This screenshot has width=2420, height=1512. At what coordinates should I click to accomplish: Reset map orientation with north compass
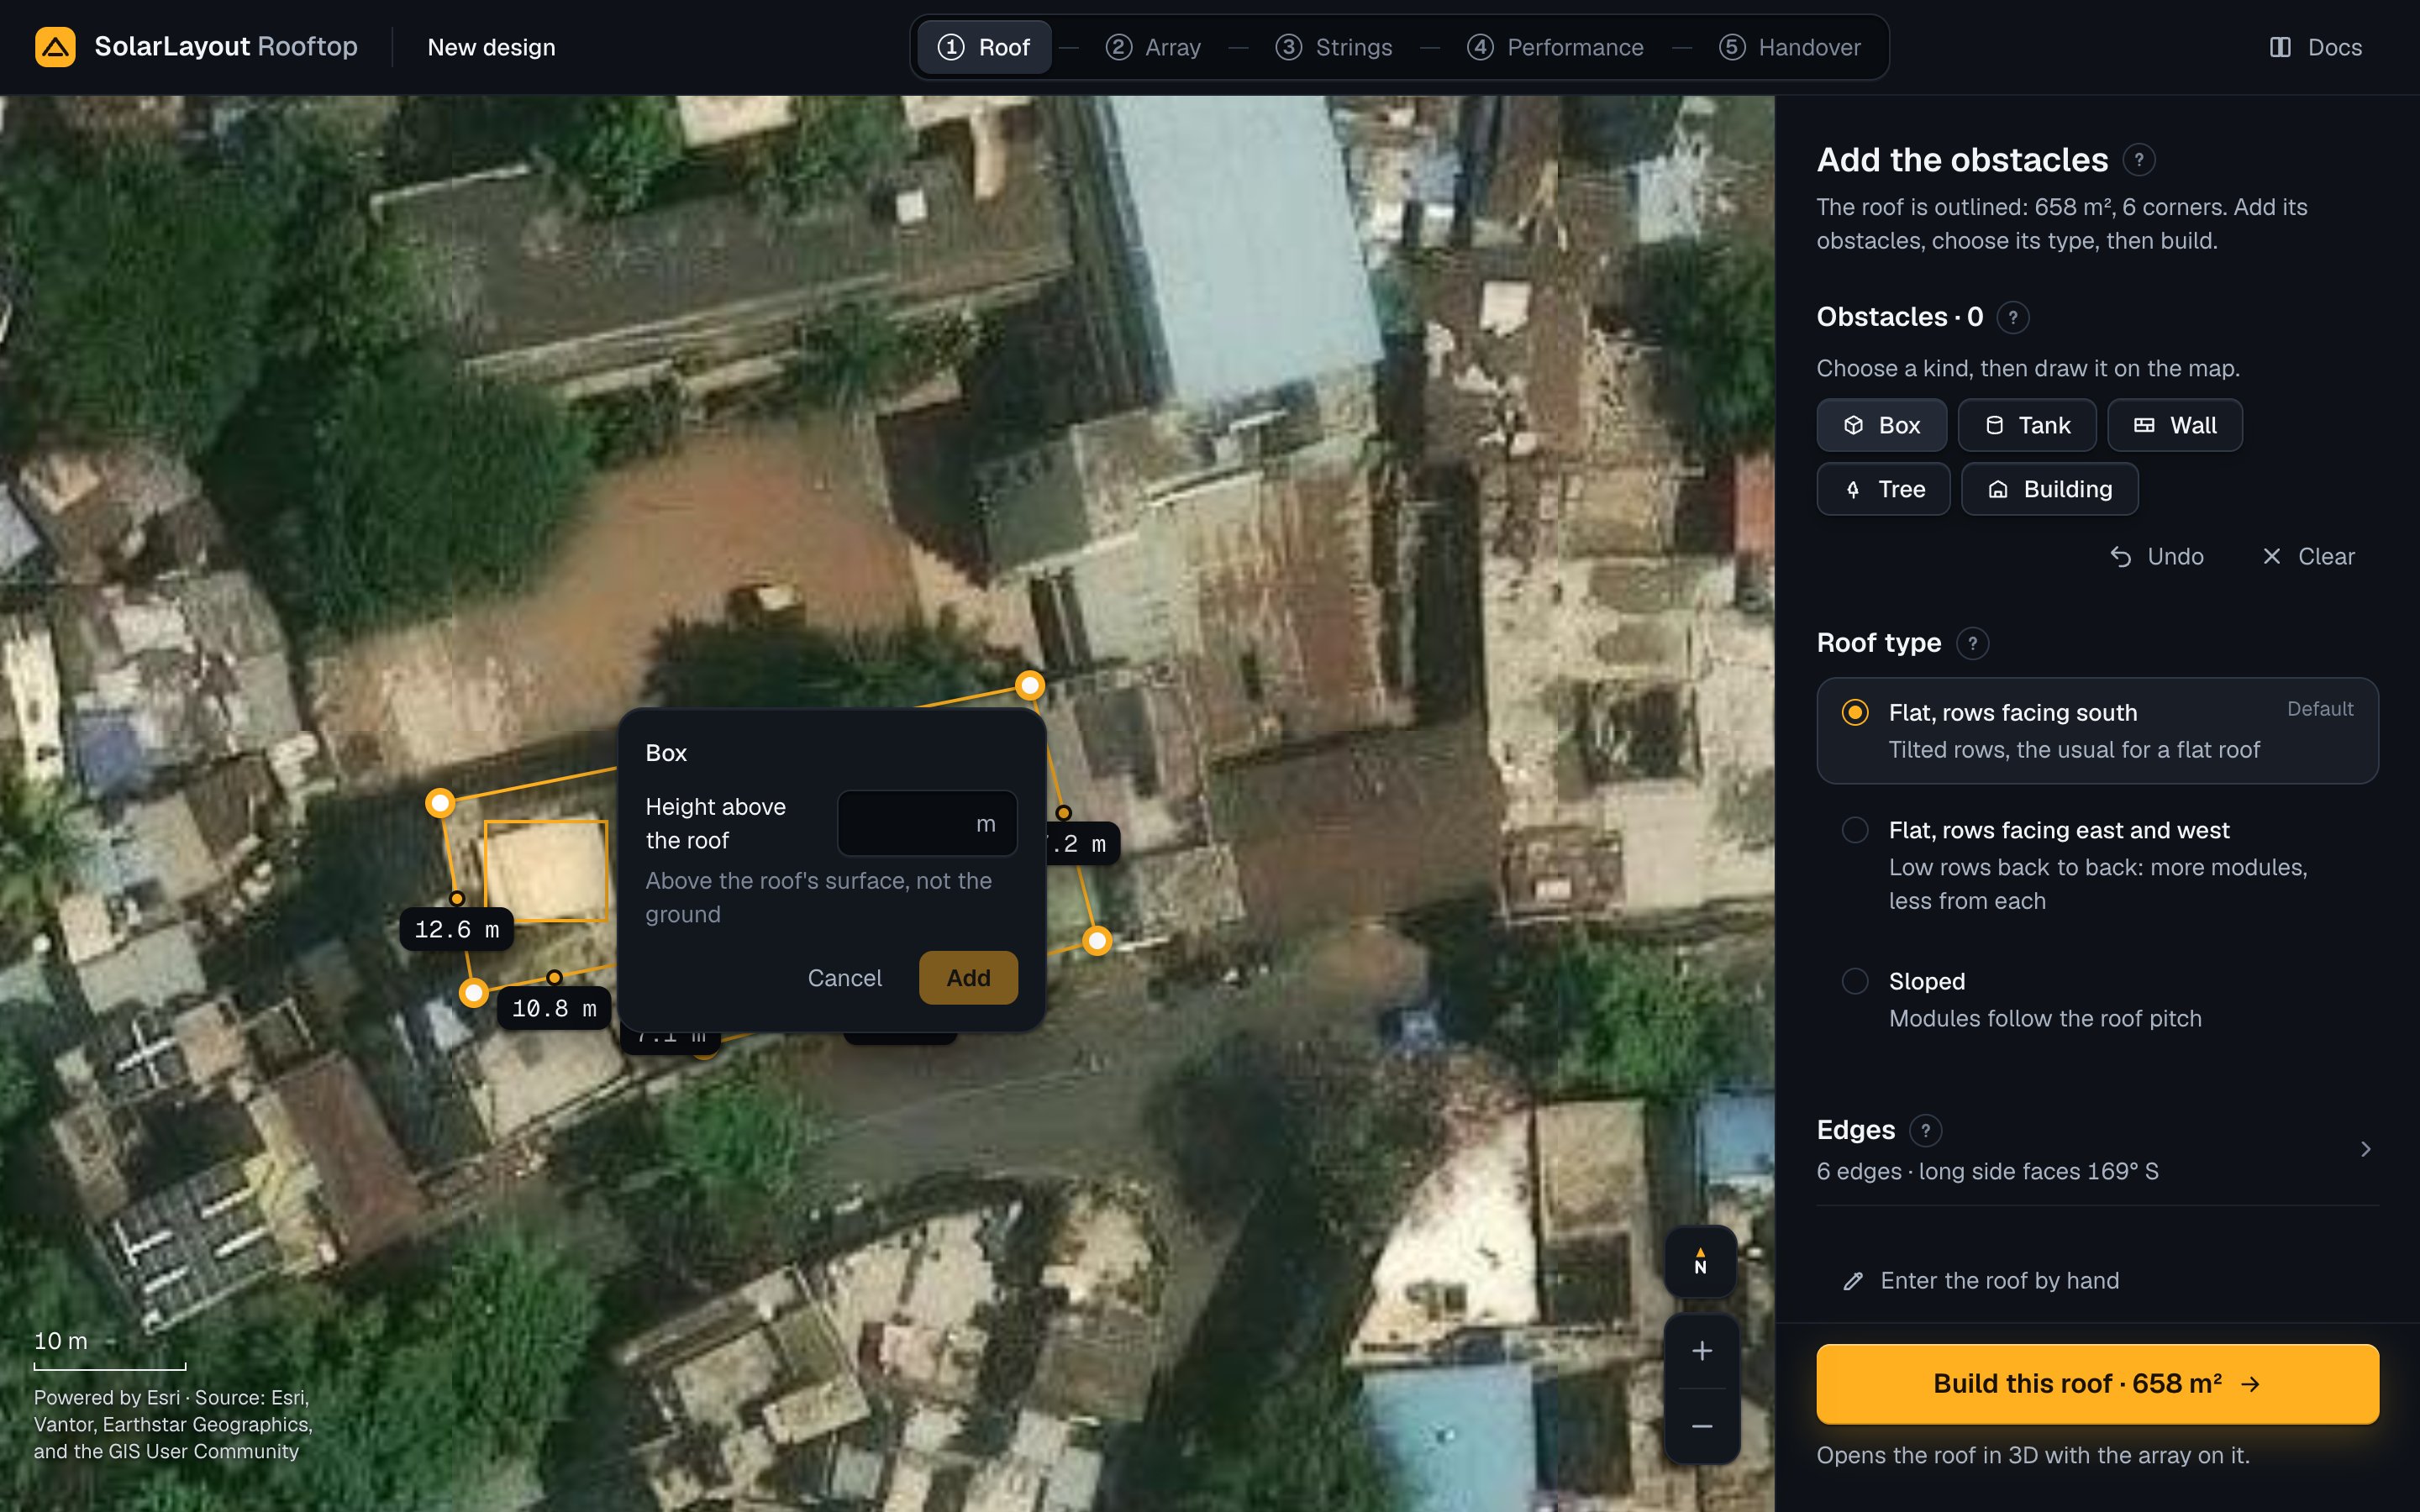1700,1261
